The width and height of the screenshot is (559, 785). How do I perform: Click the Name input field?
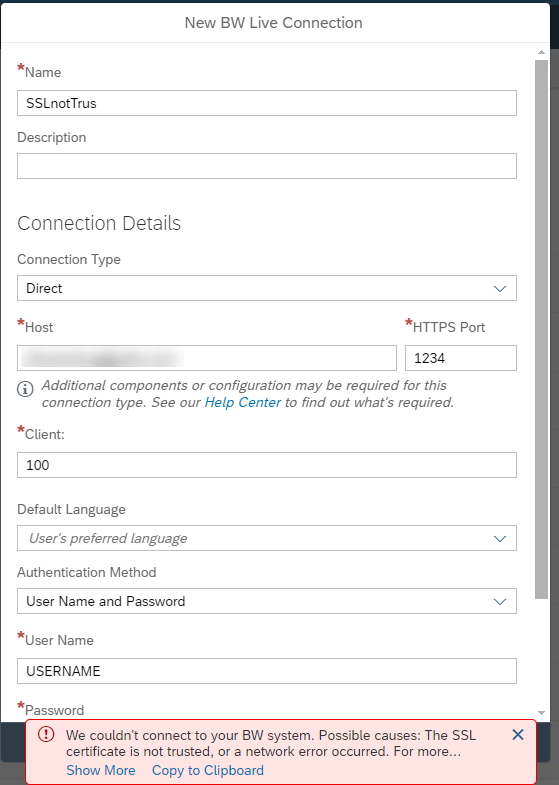point(267,103)
